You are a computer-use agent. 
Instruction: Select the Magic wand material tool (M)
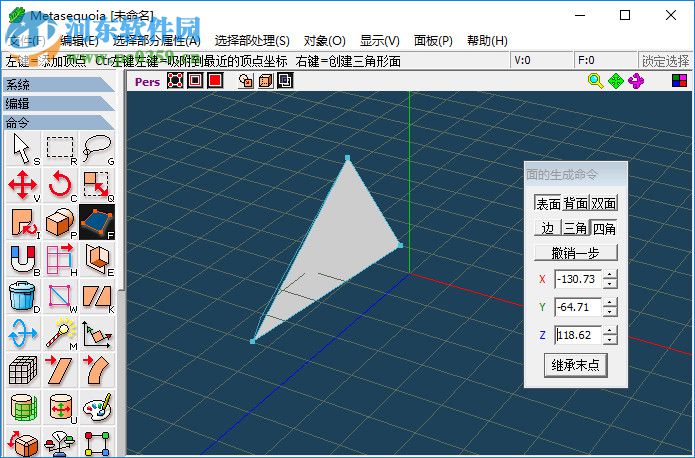(60, 333)
